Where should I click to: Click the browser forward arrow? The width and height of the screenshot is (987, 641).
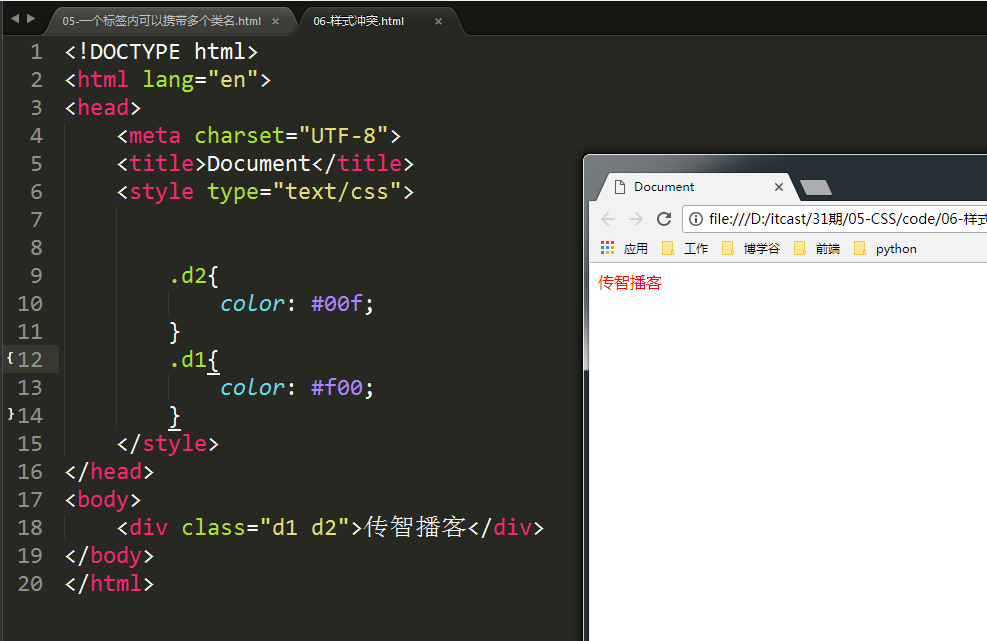coord(636,218)
